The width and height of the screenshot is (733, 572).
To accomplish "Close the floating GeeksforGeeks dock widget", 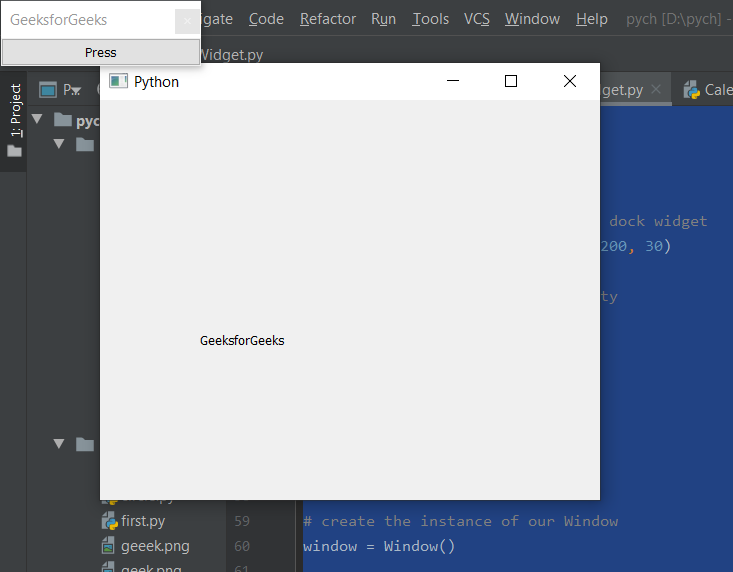I will (x=187, y=21).
